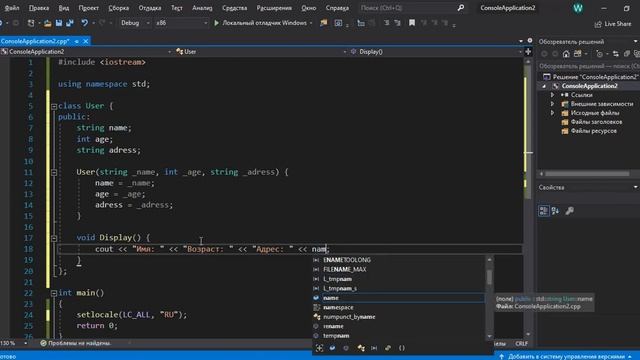Collapse the int main function block

(54, 293)
